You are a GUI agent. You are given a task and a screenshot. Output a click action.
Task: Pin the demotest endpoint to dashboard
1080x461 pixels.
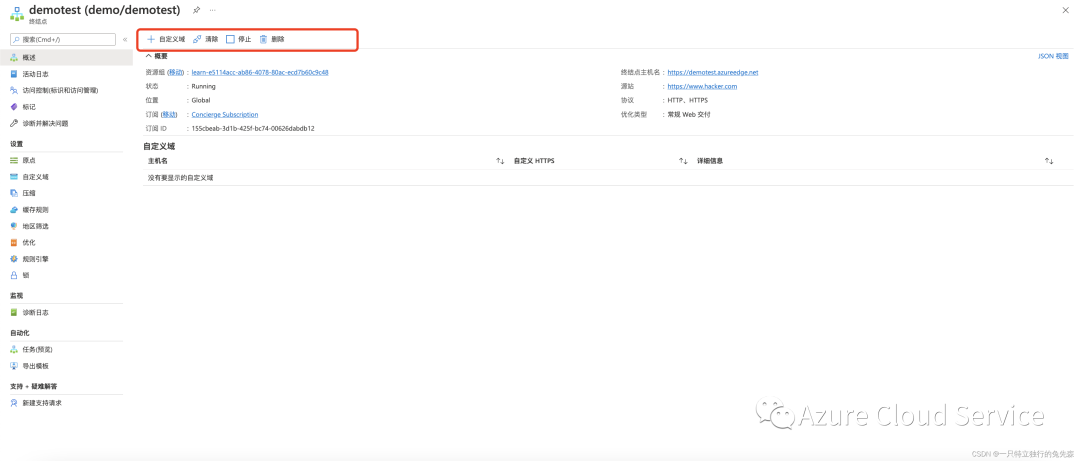coord(196,10)
